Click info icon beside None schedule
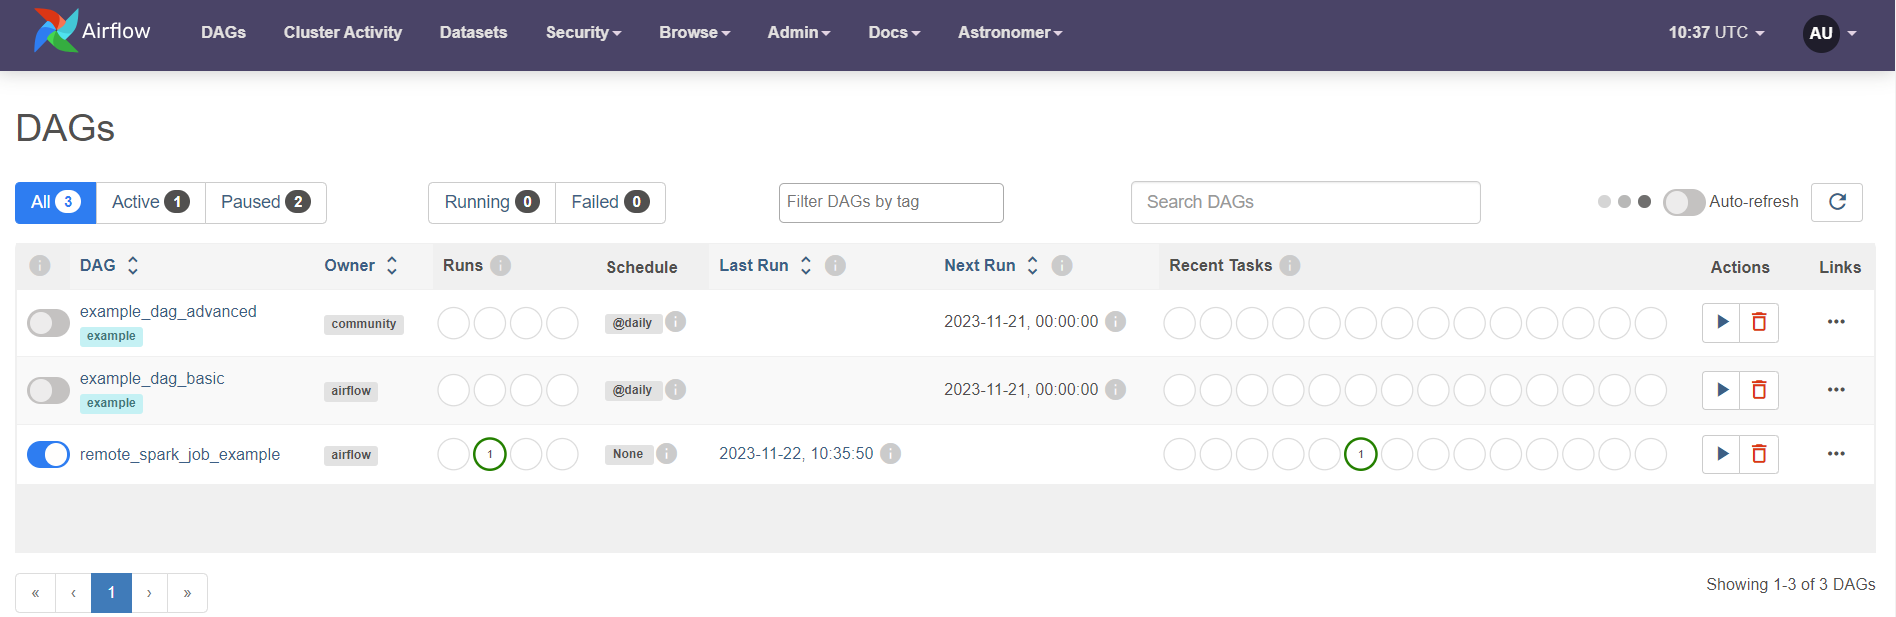The width and height of the screenshot is (1896, 617). 667,453
